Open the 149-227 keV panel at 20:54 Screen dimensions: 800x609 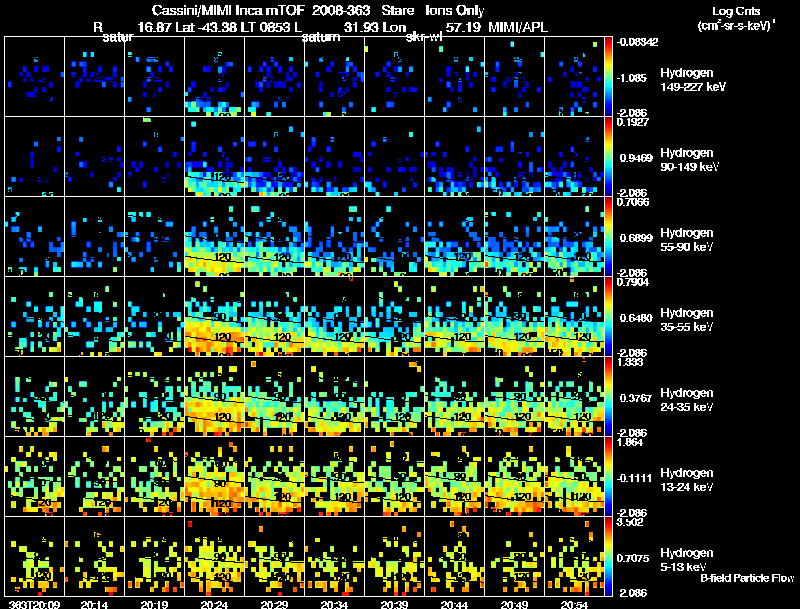(x=574, y=77)
